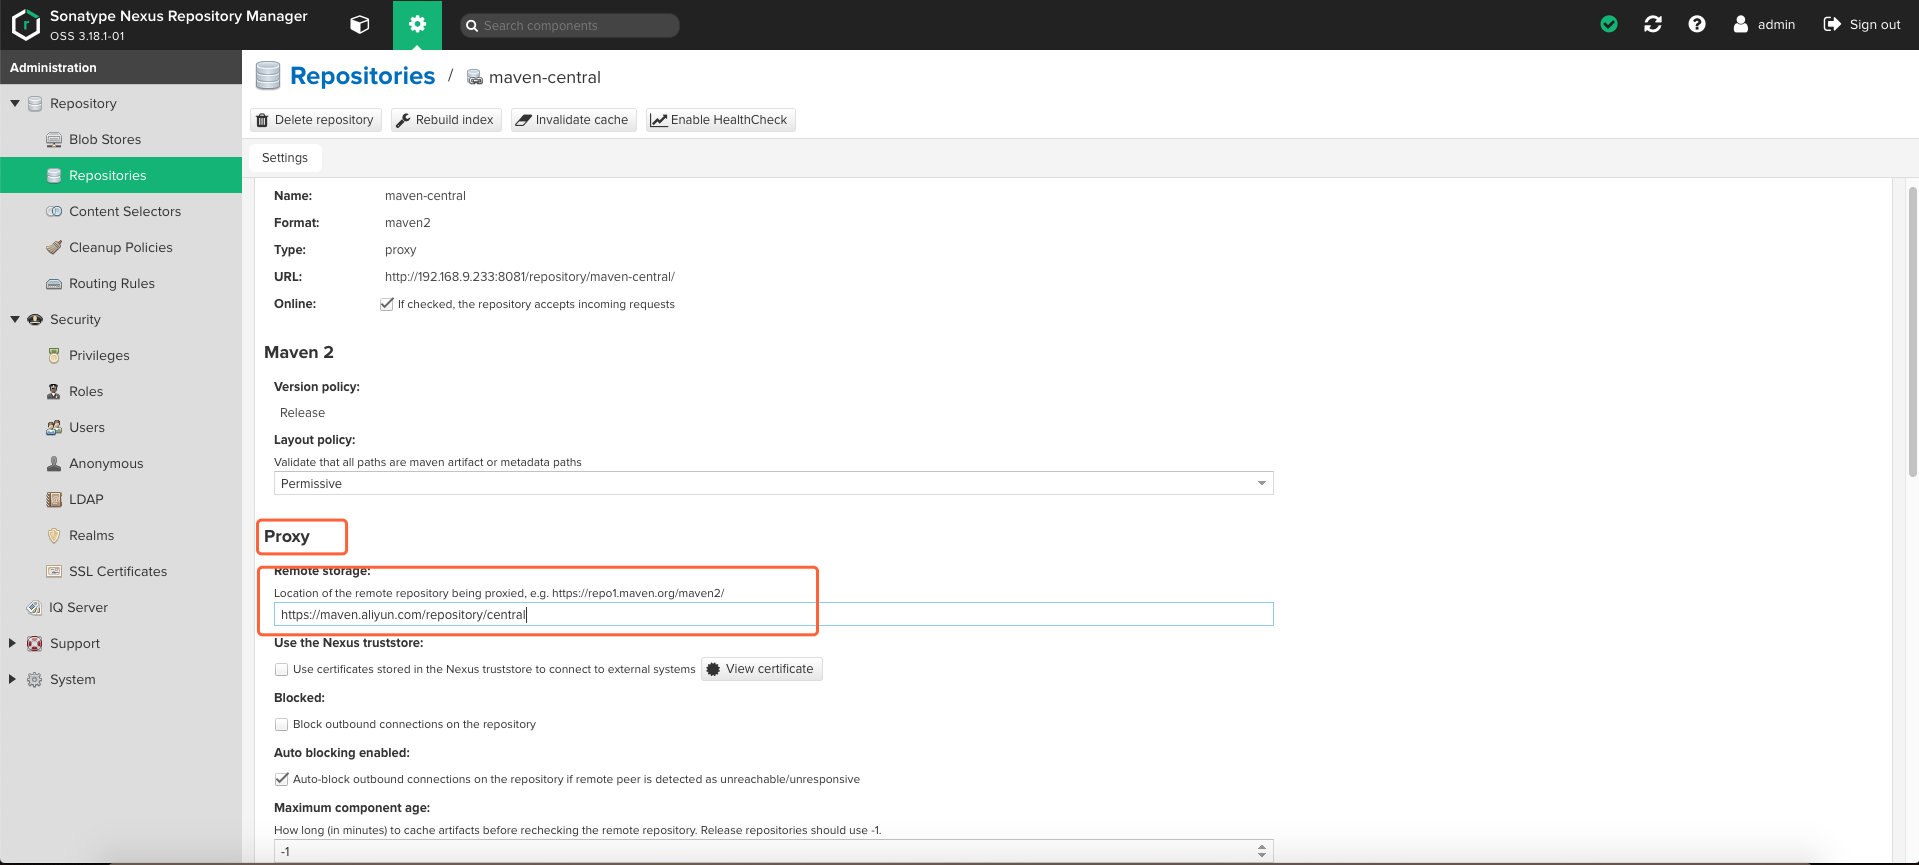Open SSL Certificates in the sidebar

(121, 572)
